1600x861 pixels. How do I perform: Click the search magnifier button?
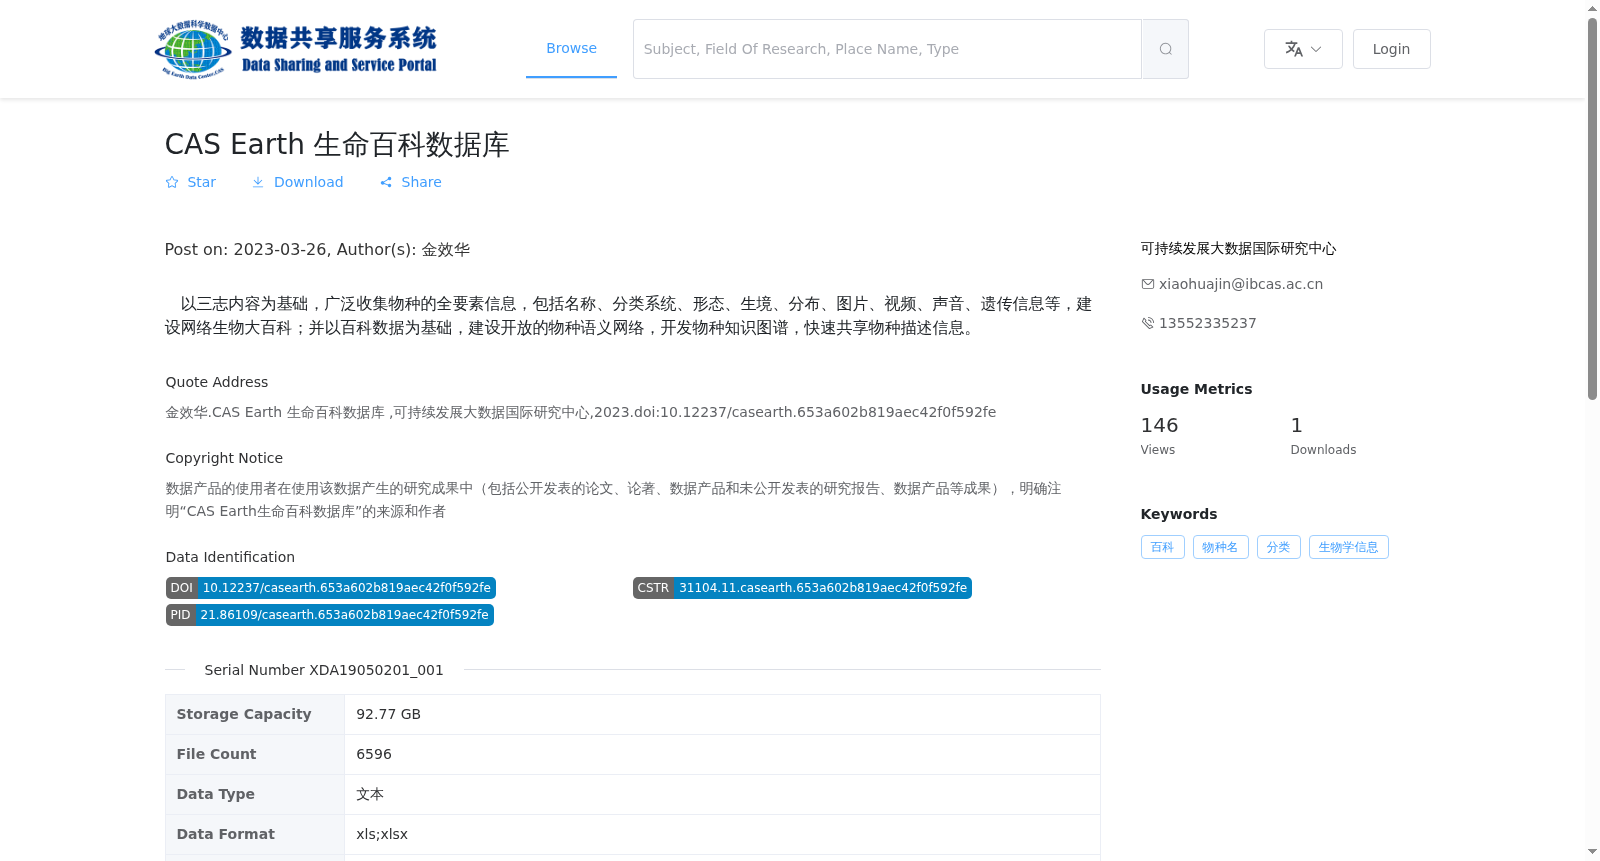coord(1165,49)
